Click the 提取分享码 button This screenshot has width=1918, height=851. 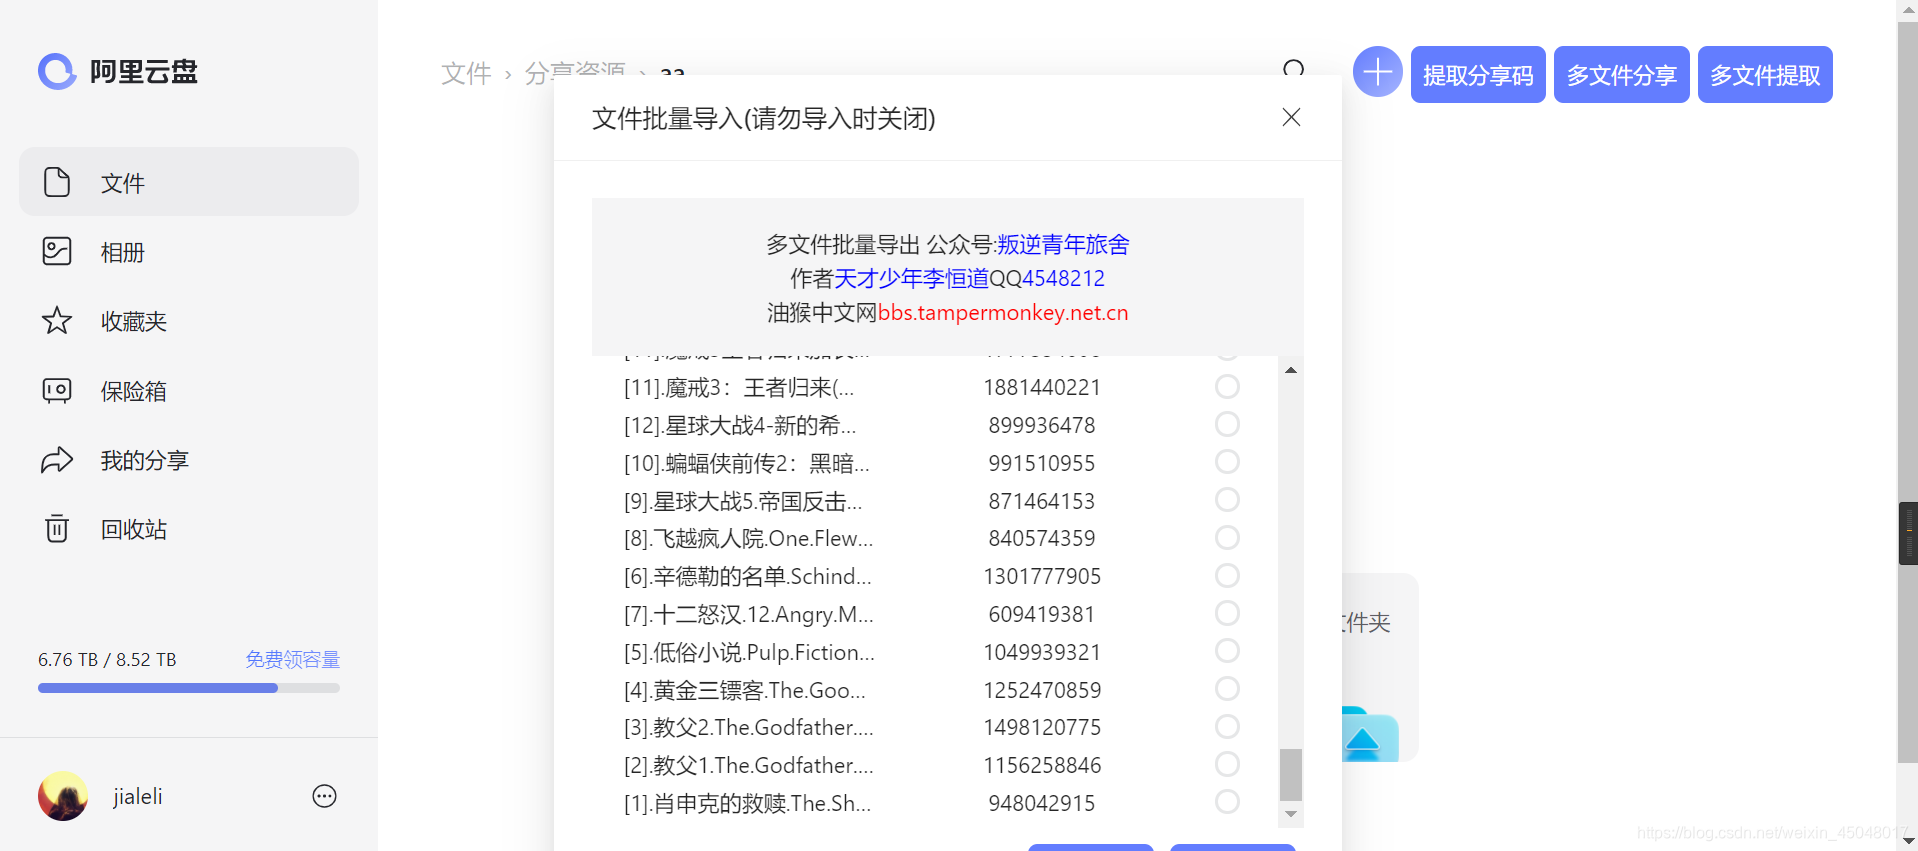tap(1478, 75)
